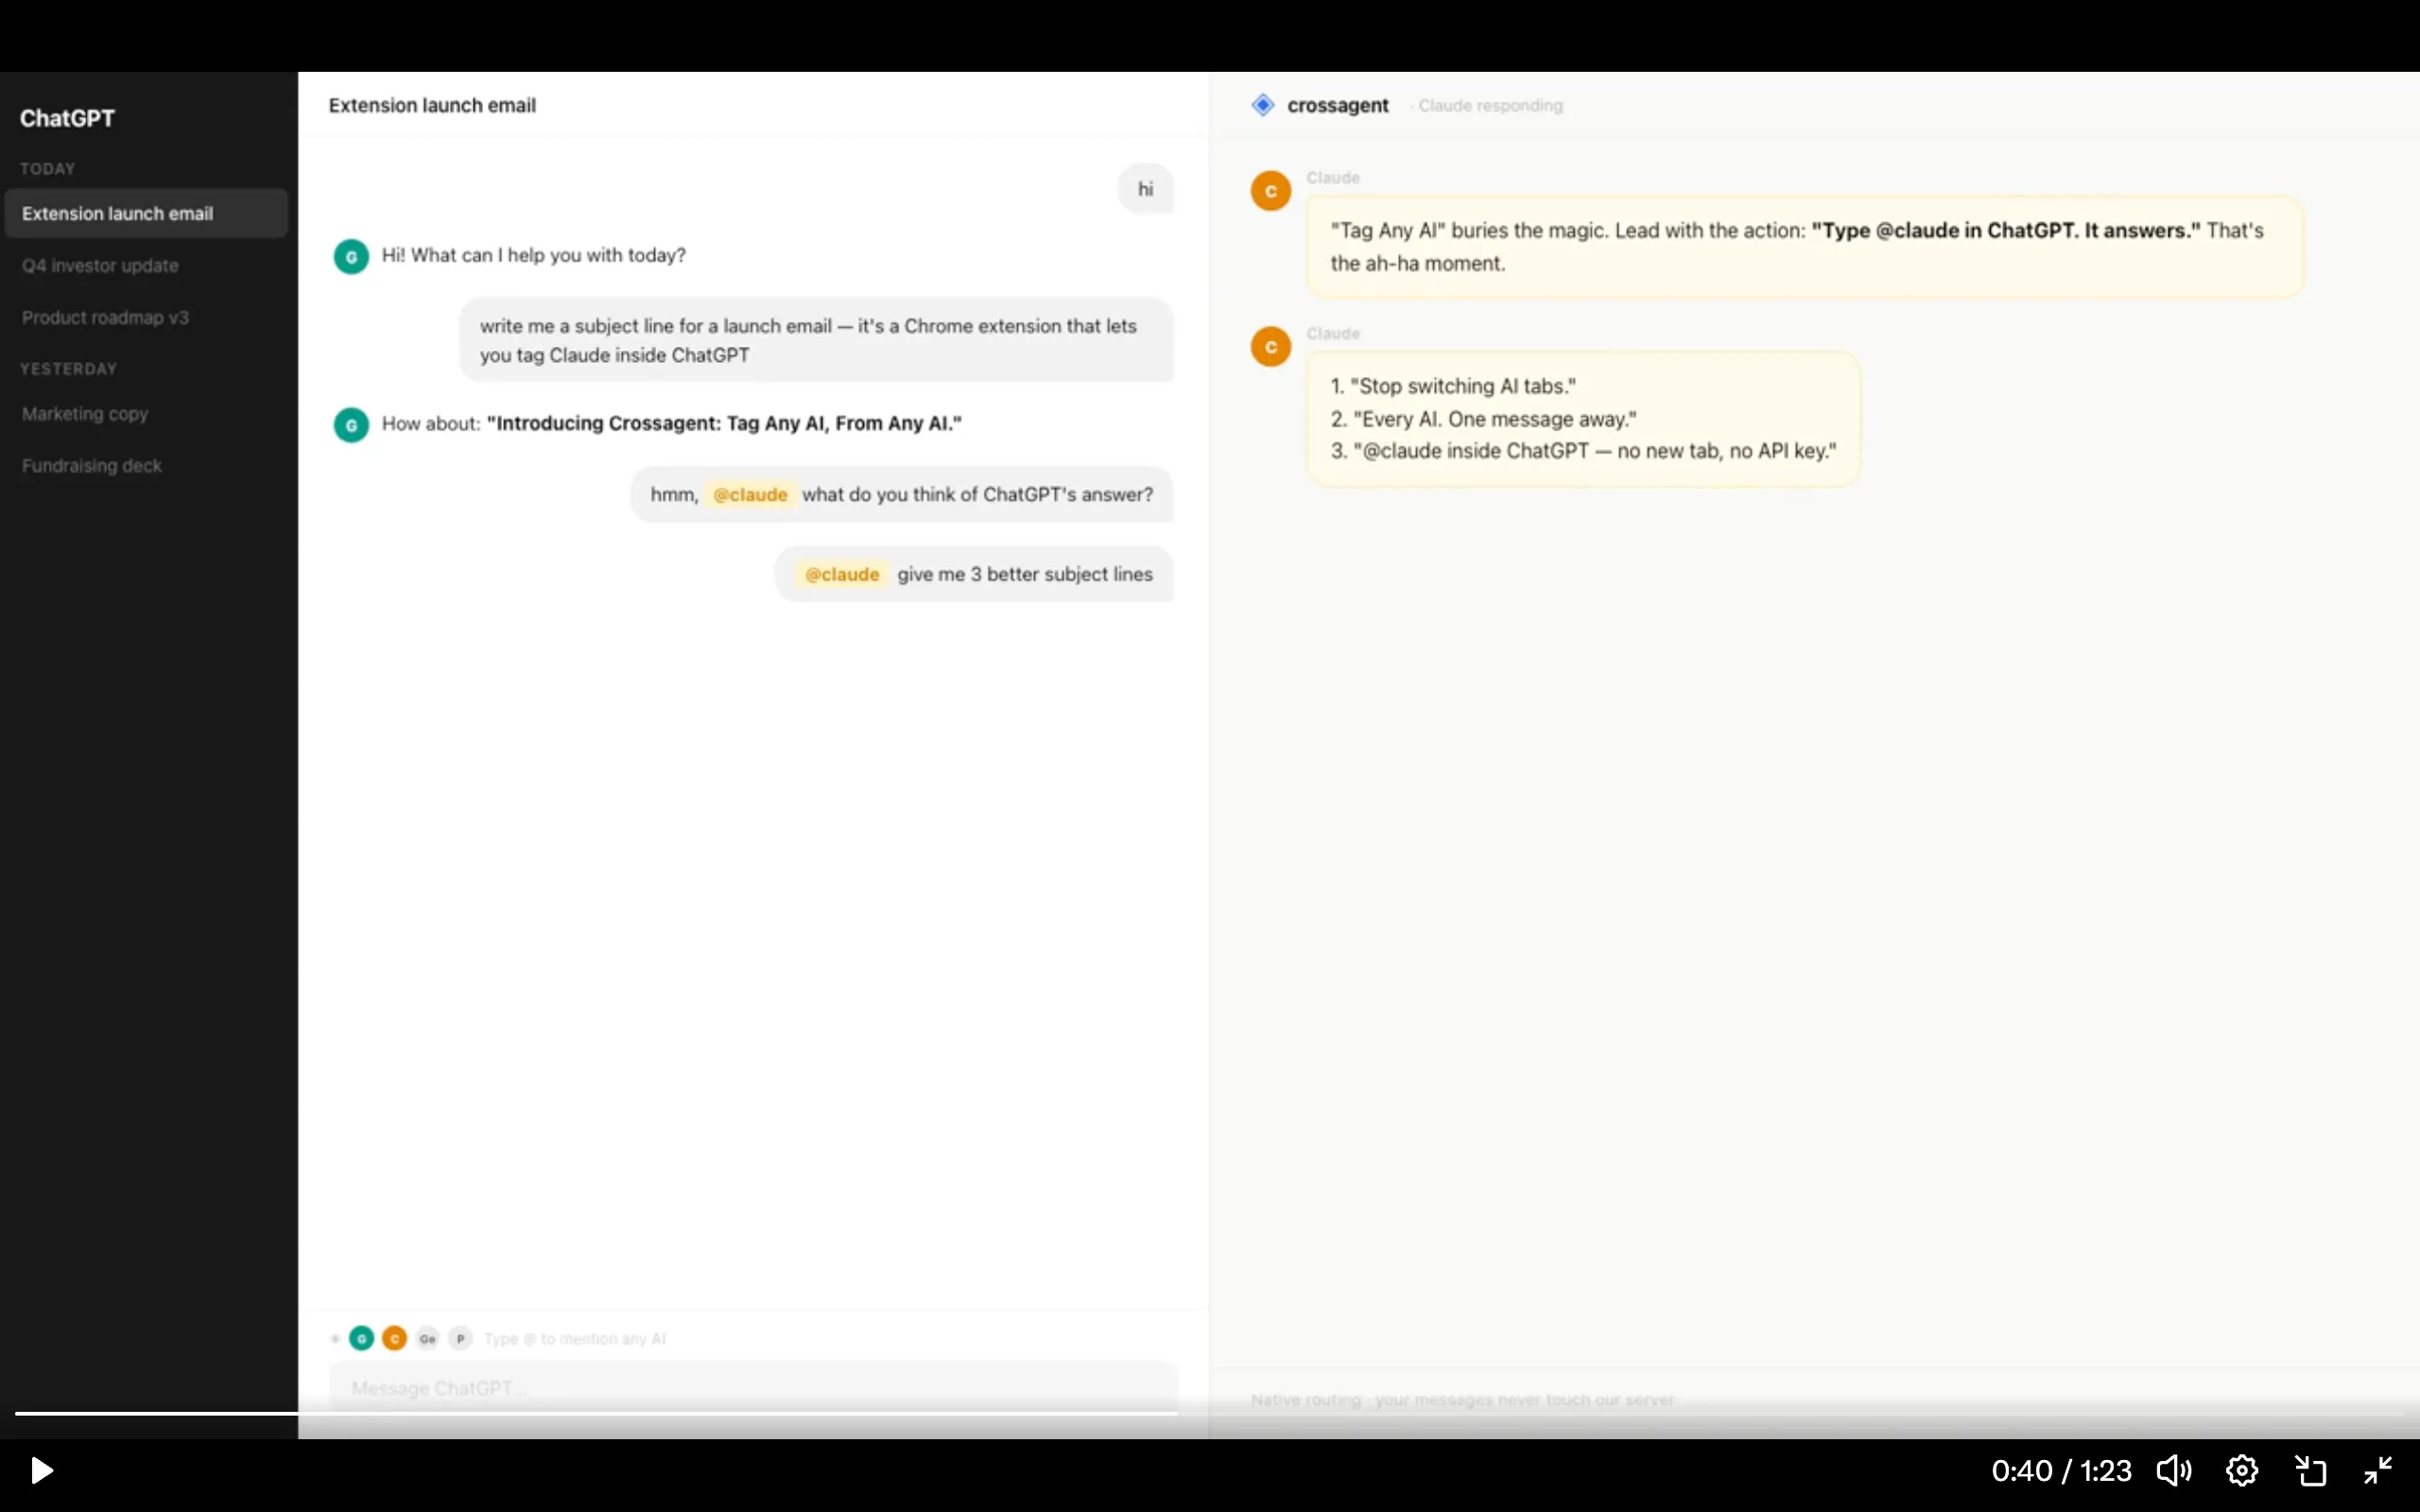Screen dimensions: 2420x1512
Task: Click the TODAY section label in sidebar
Action: click(x=47, y=168)
